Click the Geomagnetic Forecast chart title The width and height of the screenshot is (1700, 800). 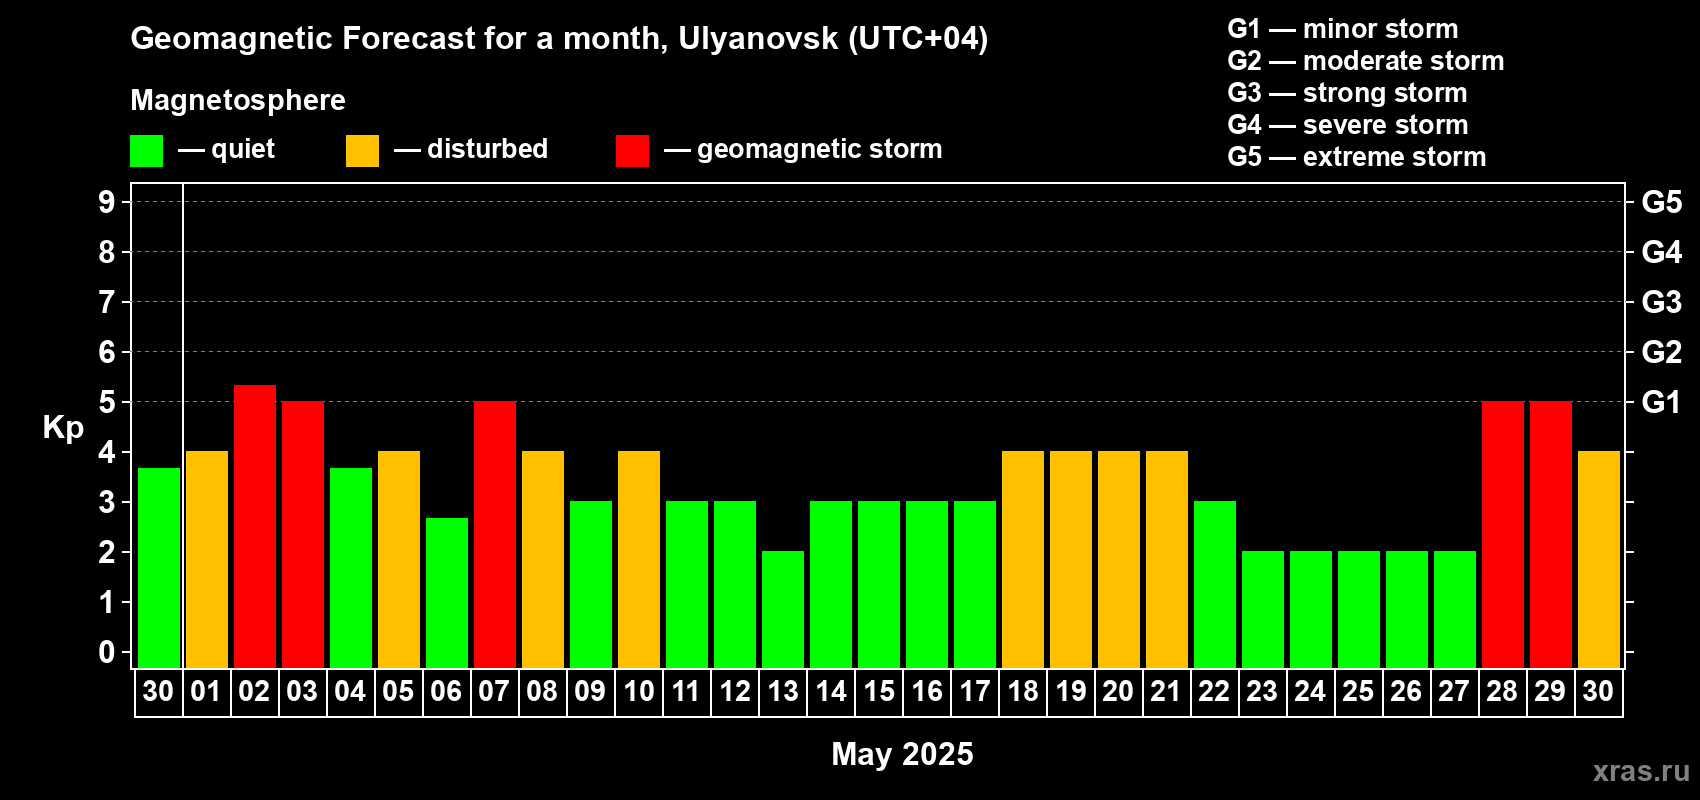tap(559, 39)
